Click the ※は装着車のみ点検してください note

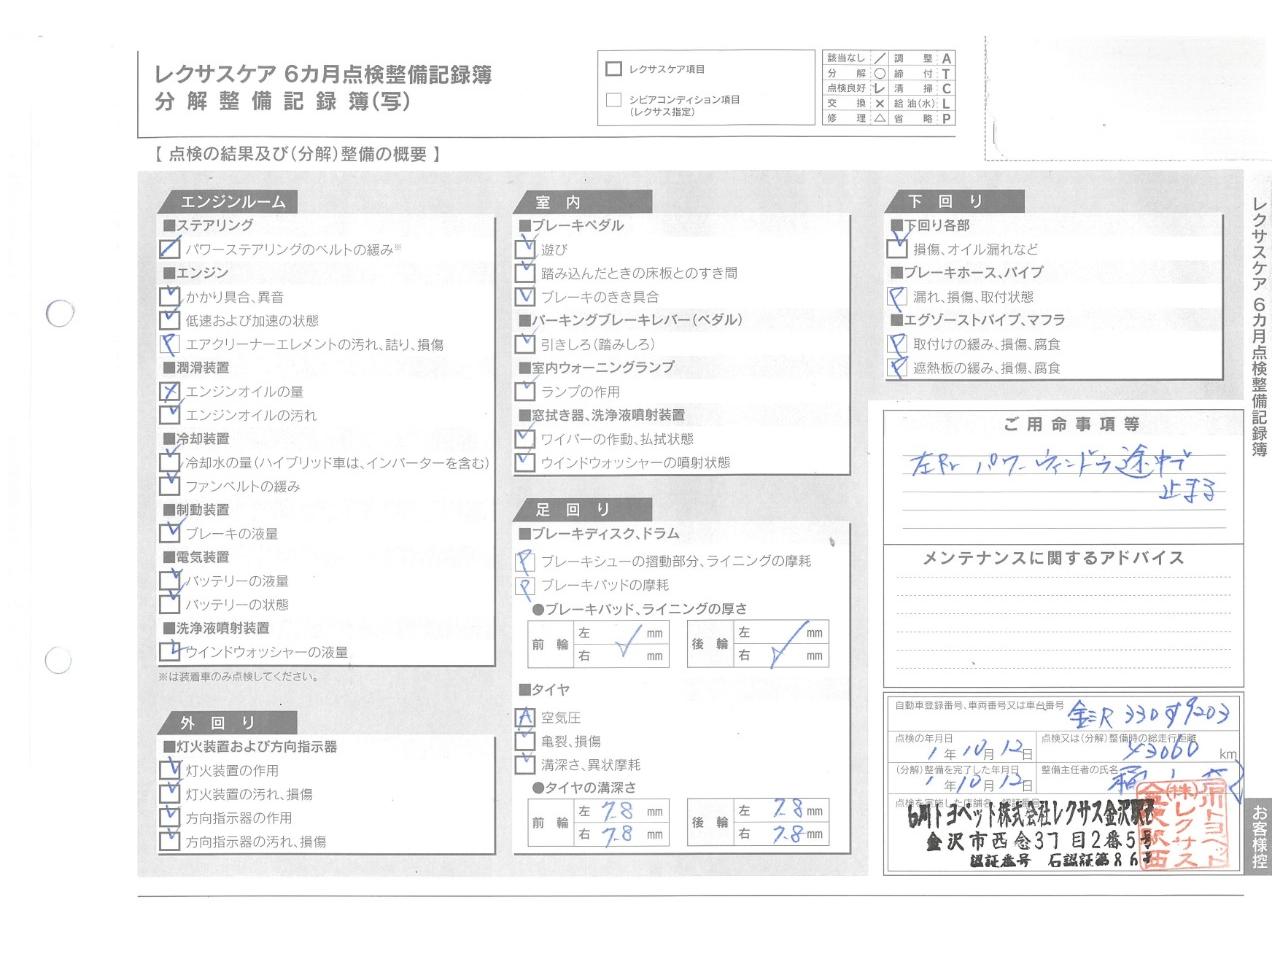[238, 677]
